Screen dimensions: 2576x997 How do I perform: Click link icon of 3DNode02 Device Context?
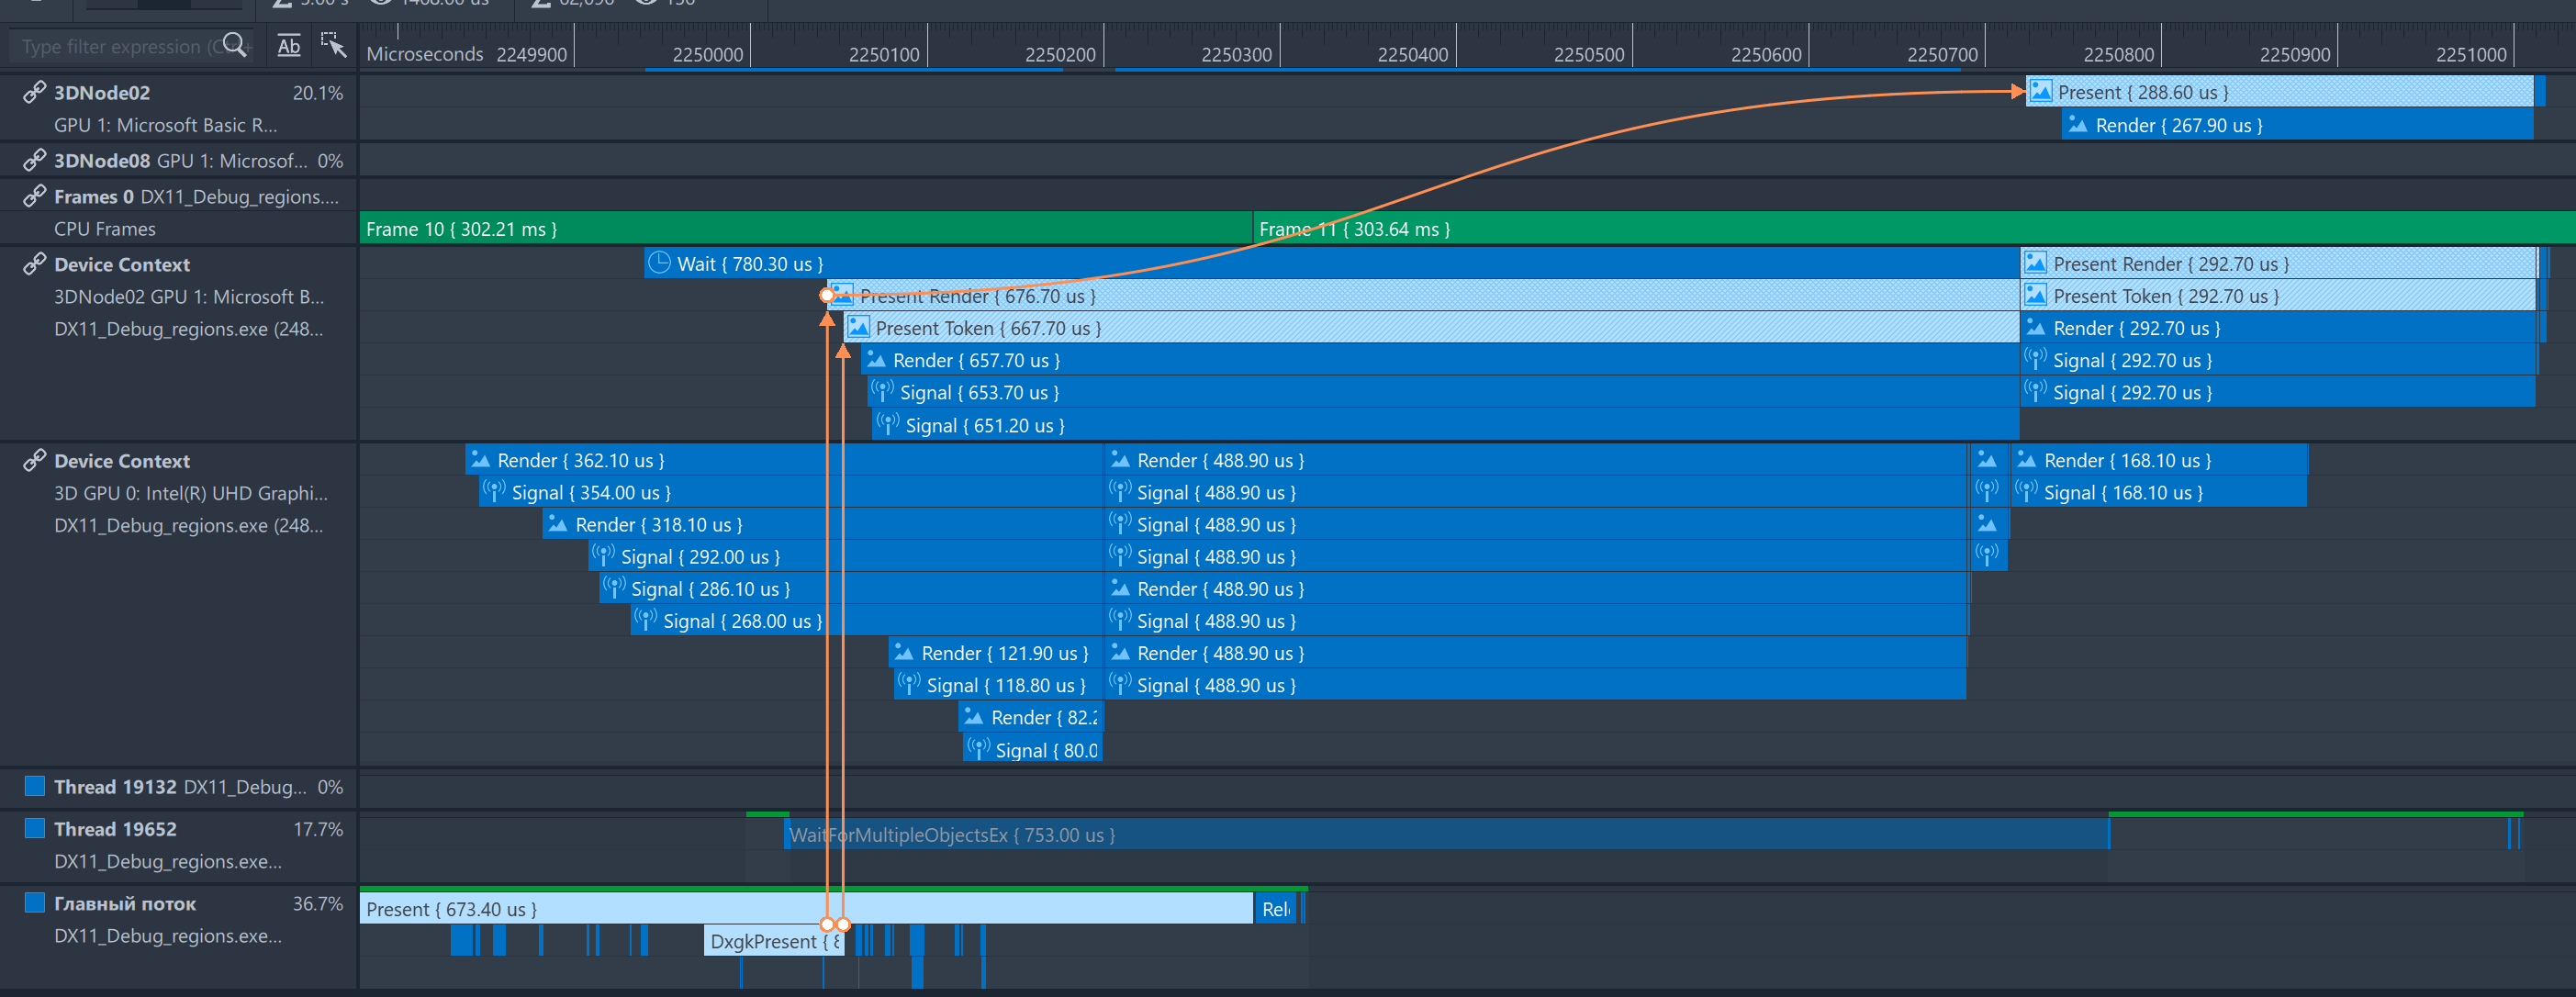click(35, 264)
